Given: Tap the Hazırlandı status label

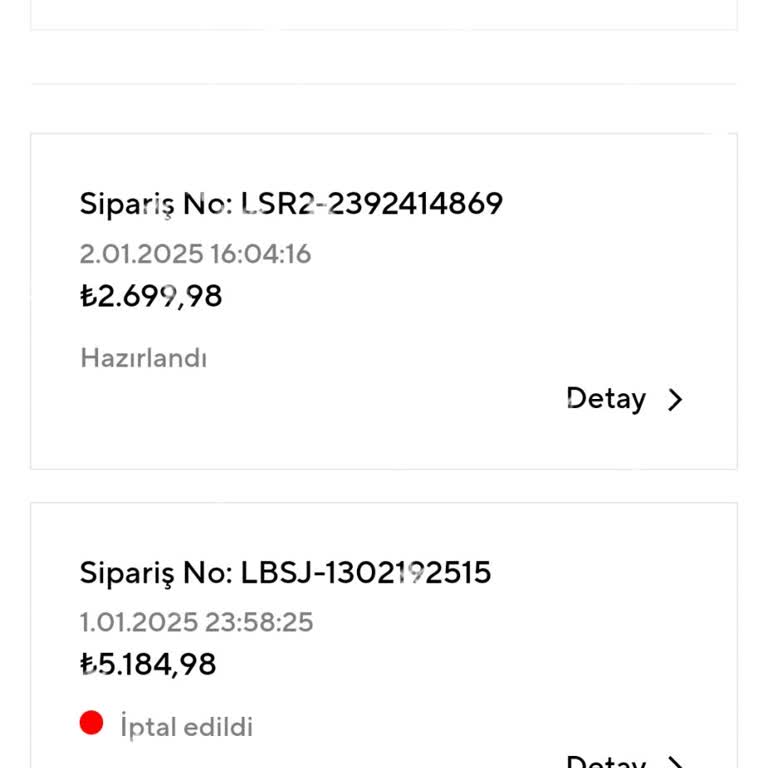Looking at the screenshot, I should 143,358.
